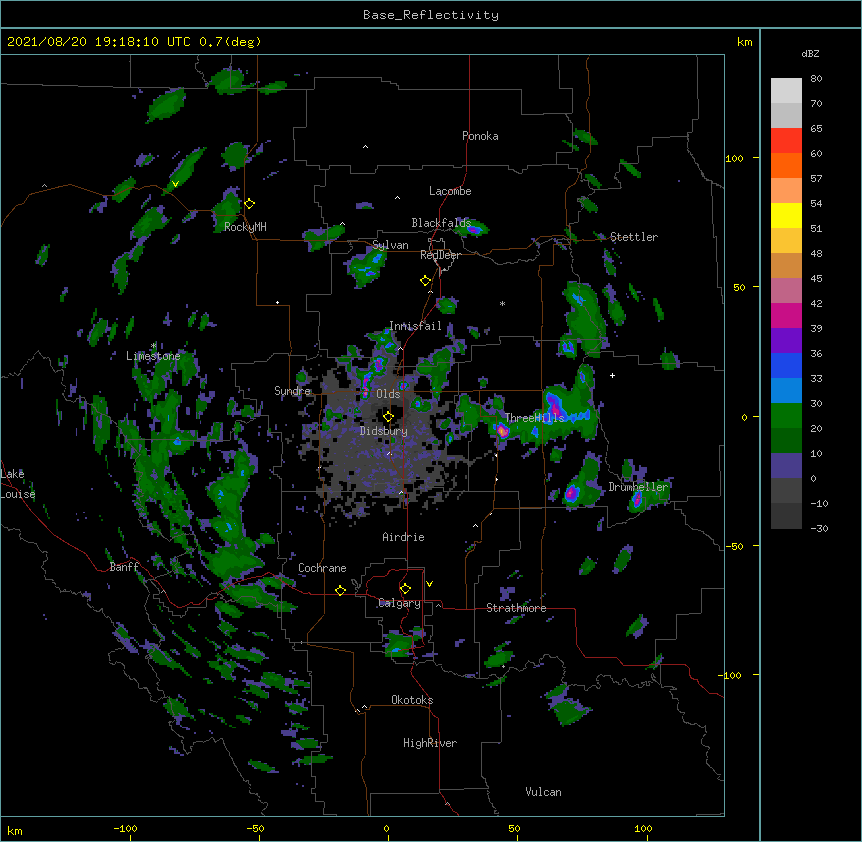Click the yellow diamond marker below RedDeer
Viewport: 862px width, 842px height.
click(426, 281)
